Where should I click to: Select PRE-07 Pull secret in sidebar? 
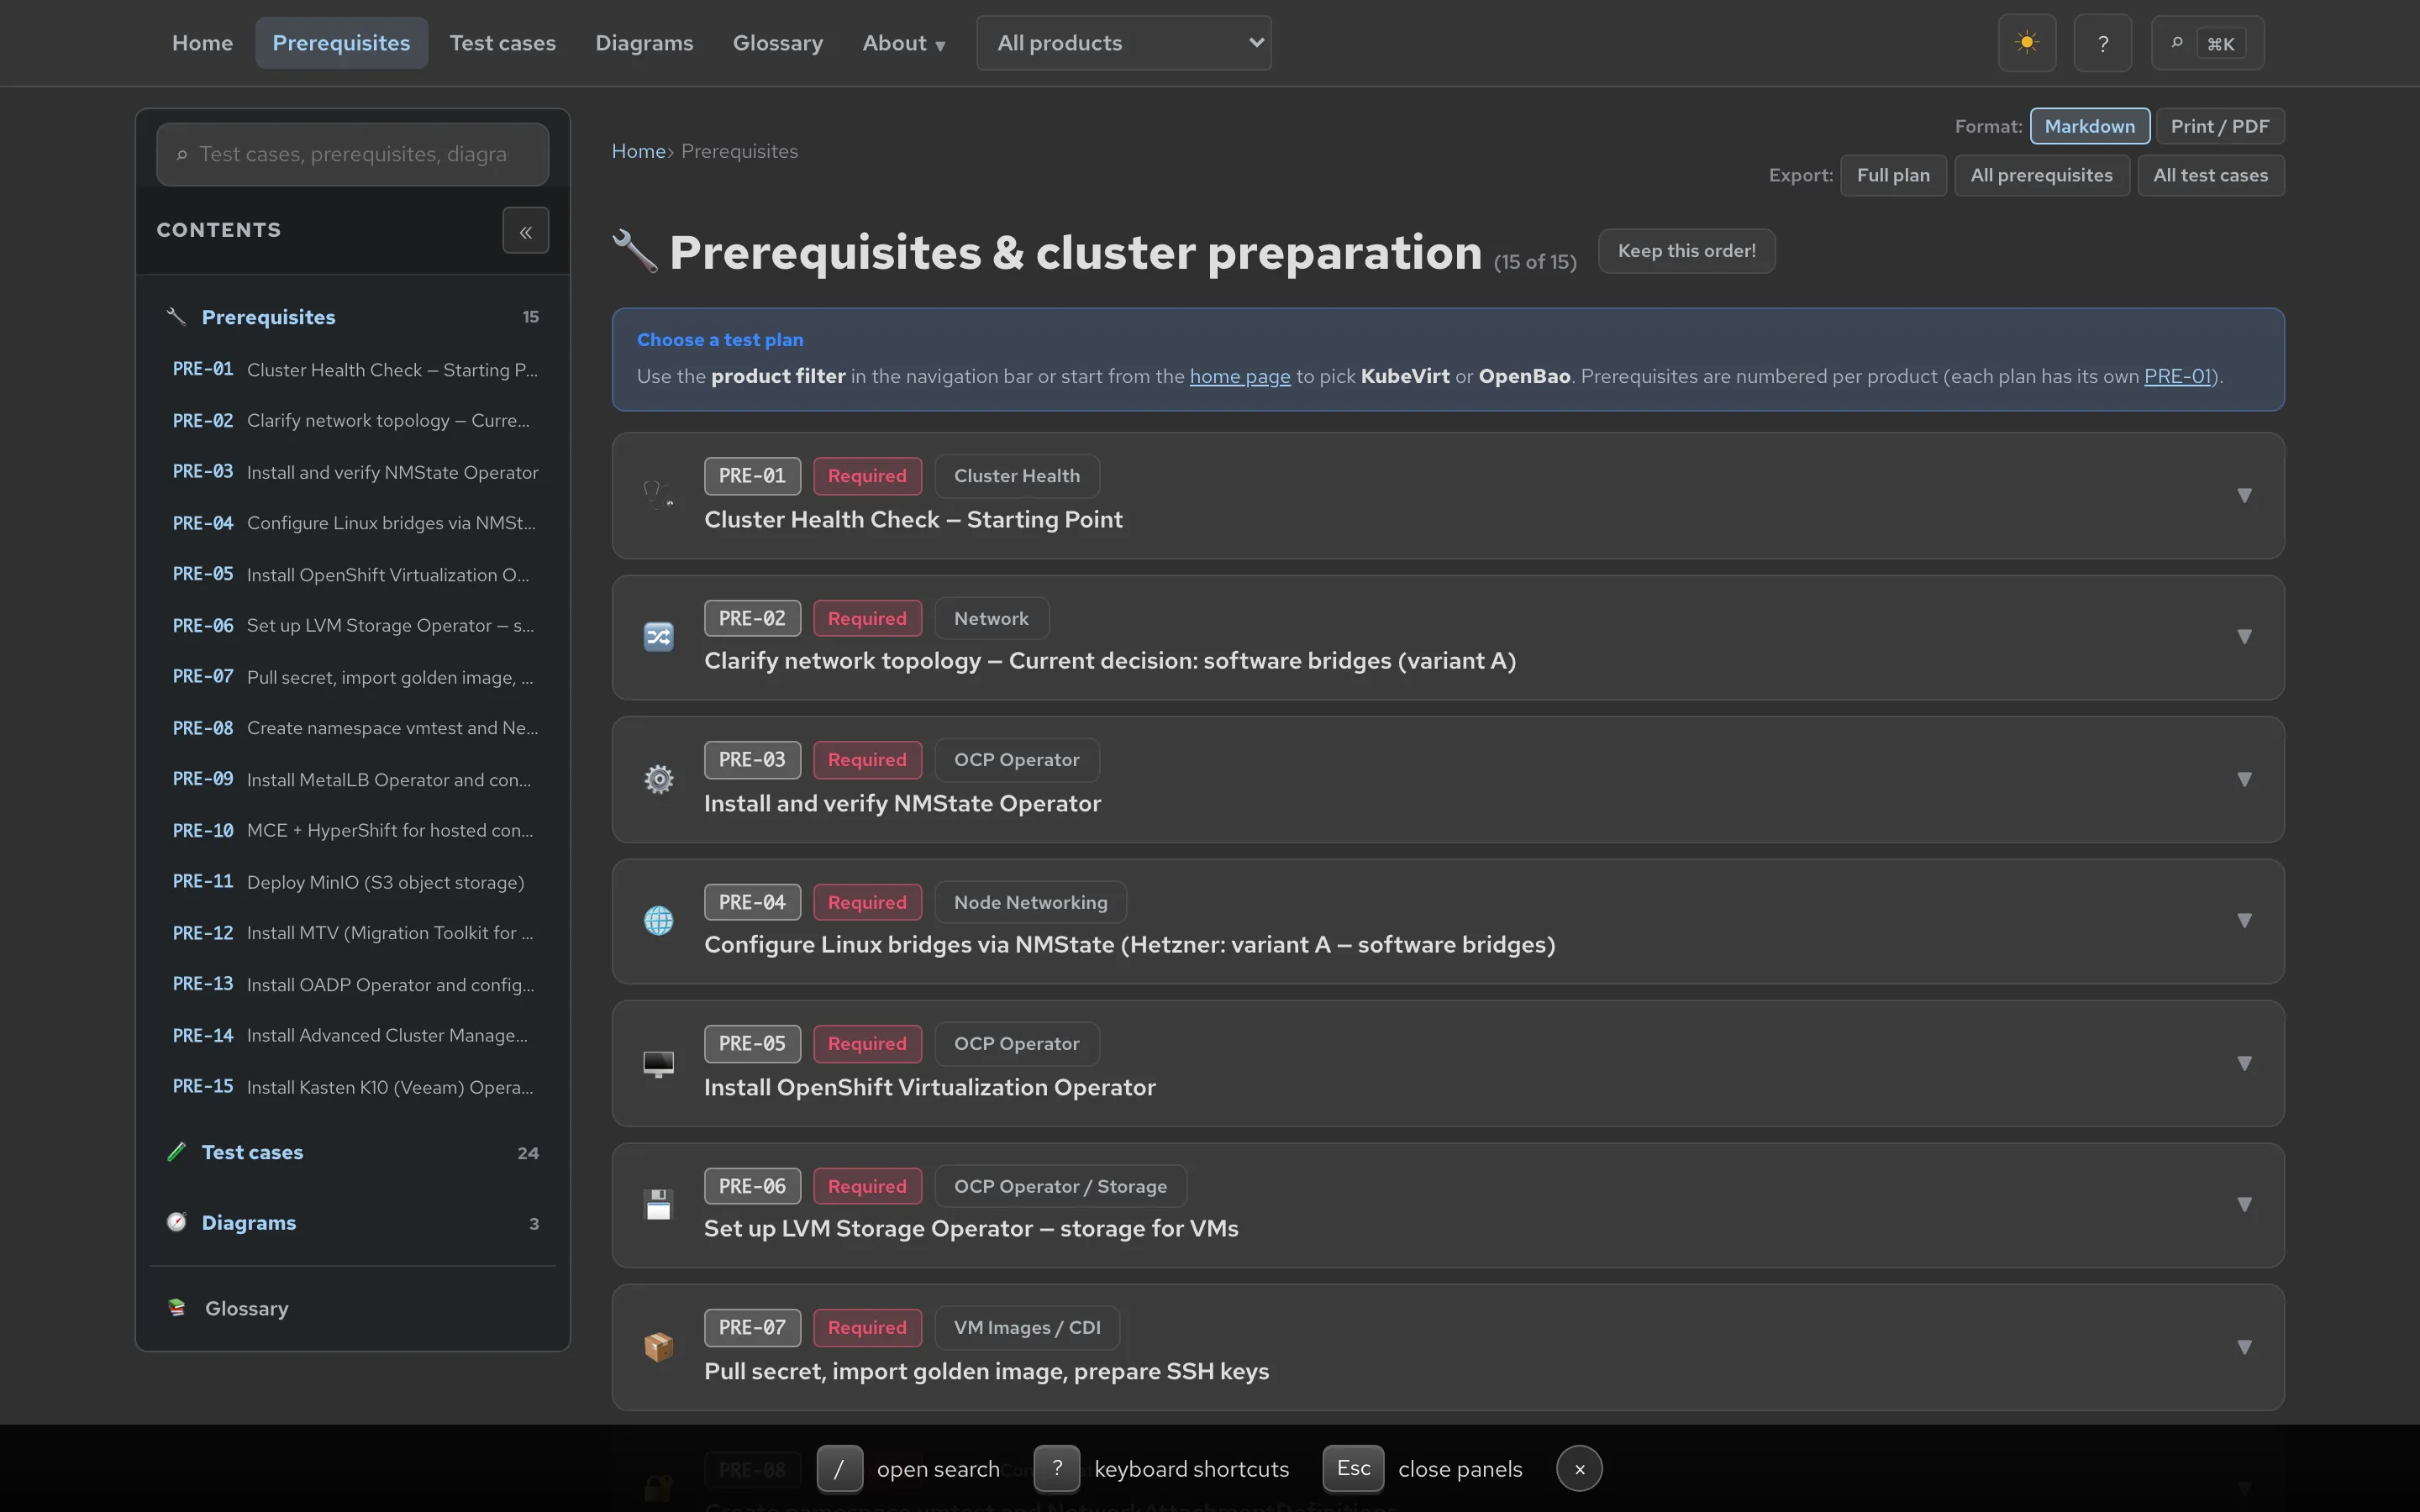[x=355, y=677]
